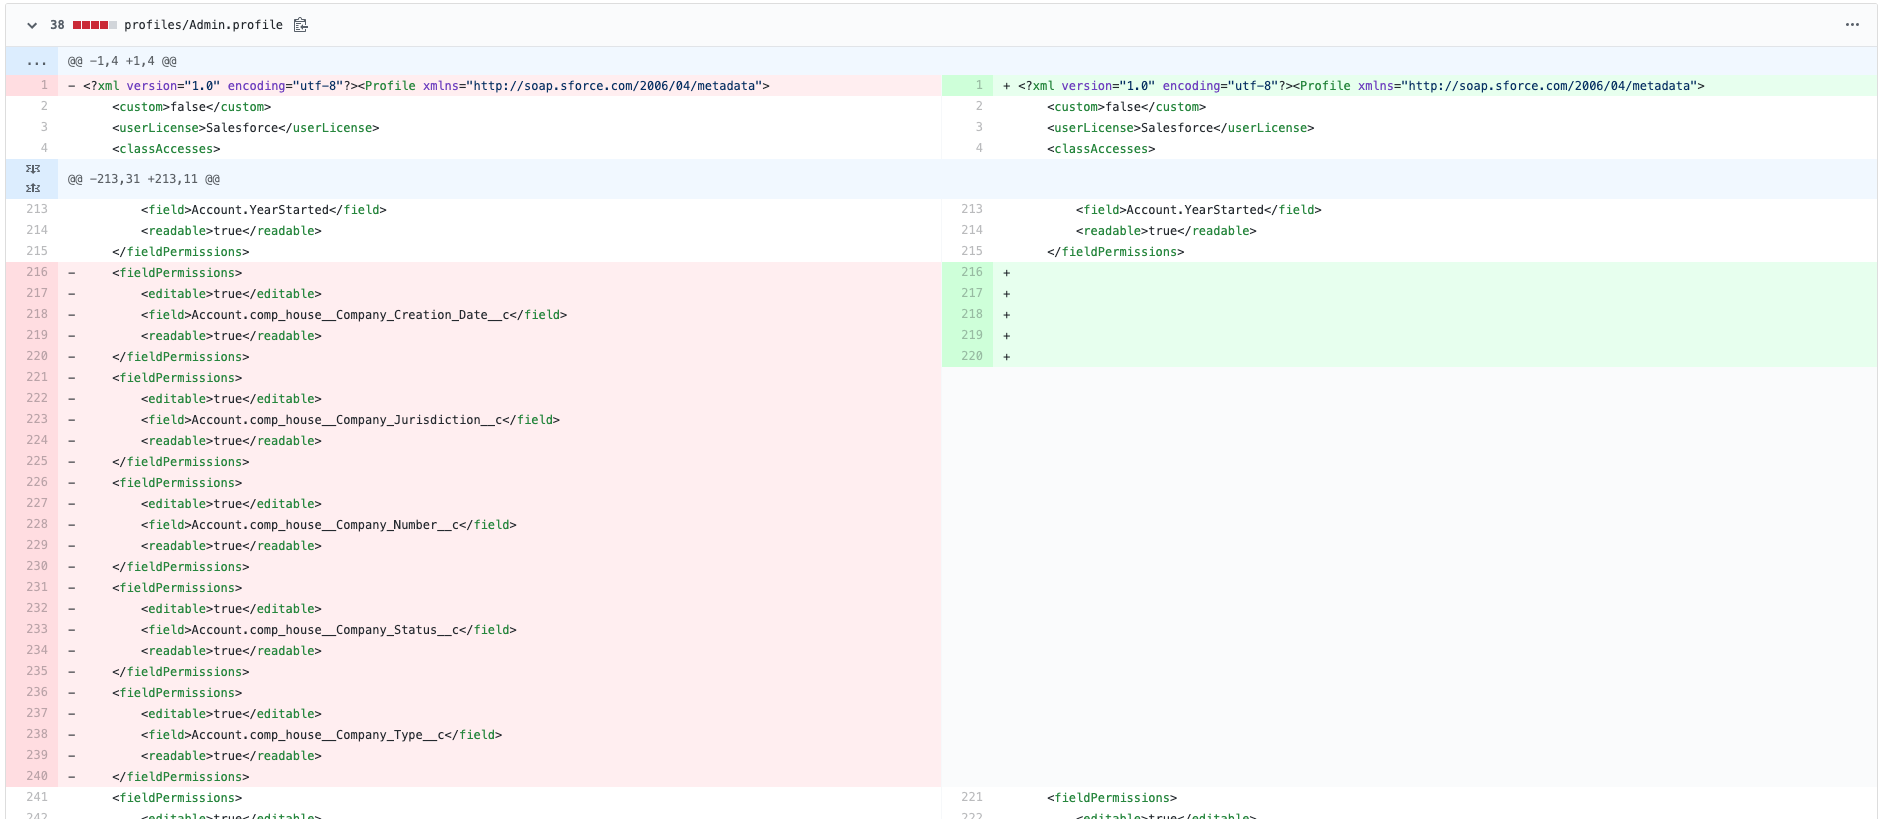Click the Expand Up arrow icon
1883x819 pixels.
33,188
